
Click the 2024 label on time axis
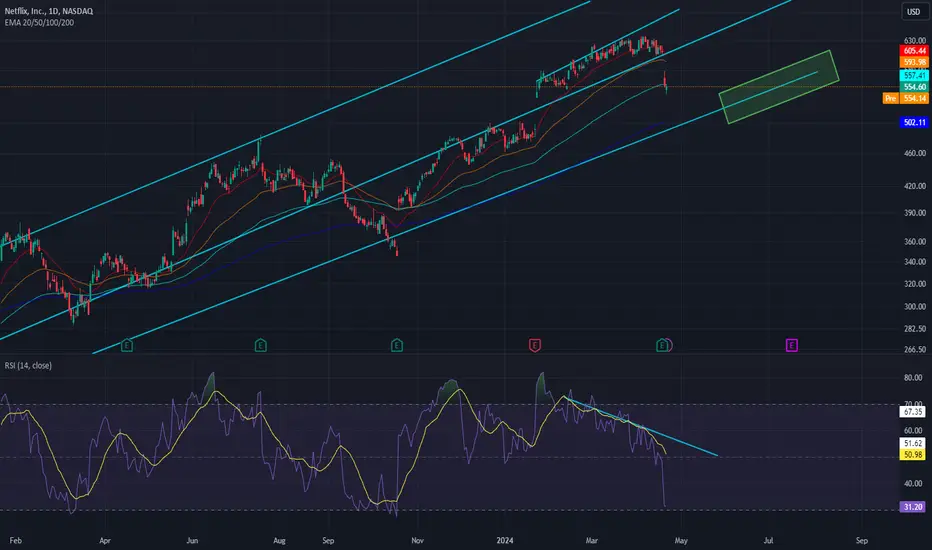[x=505, y=540]
